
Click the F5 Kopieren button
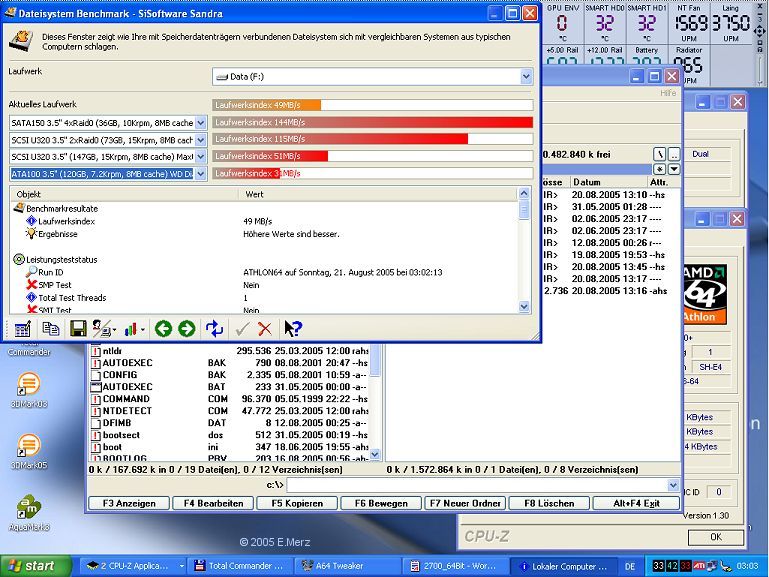click(x=297, y=503)
